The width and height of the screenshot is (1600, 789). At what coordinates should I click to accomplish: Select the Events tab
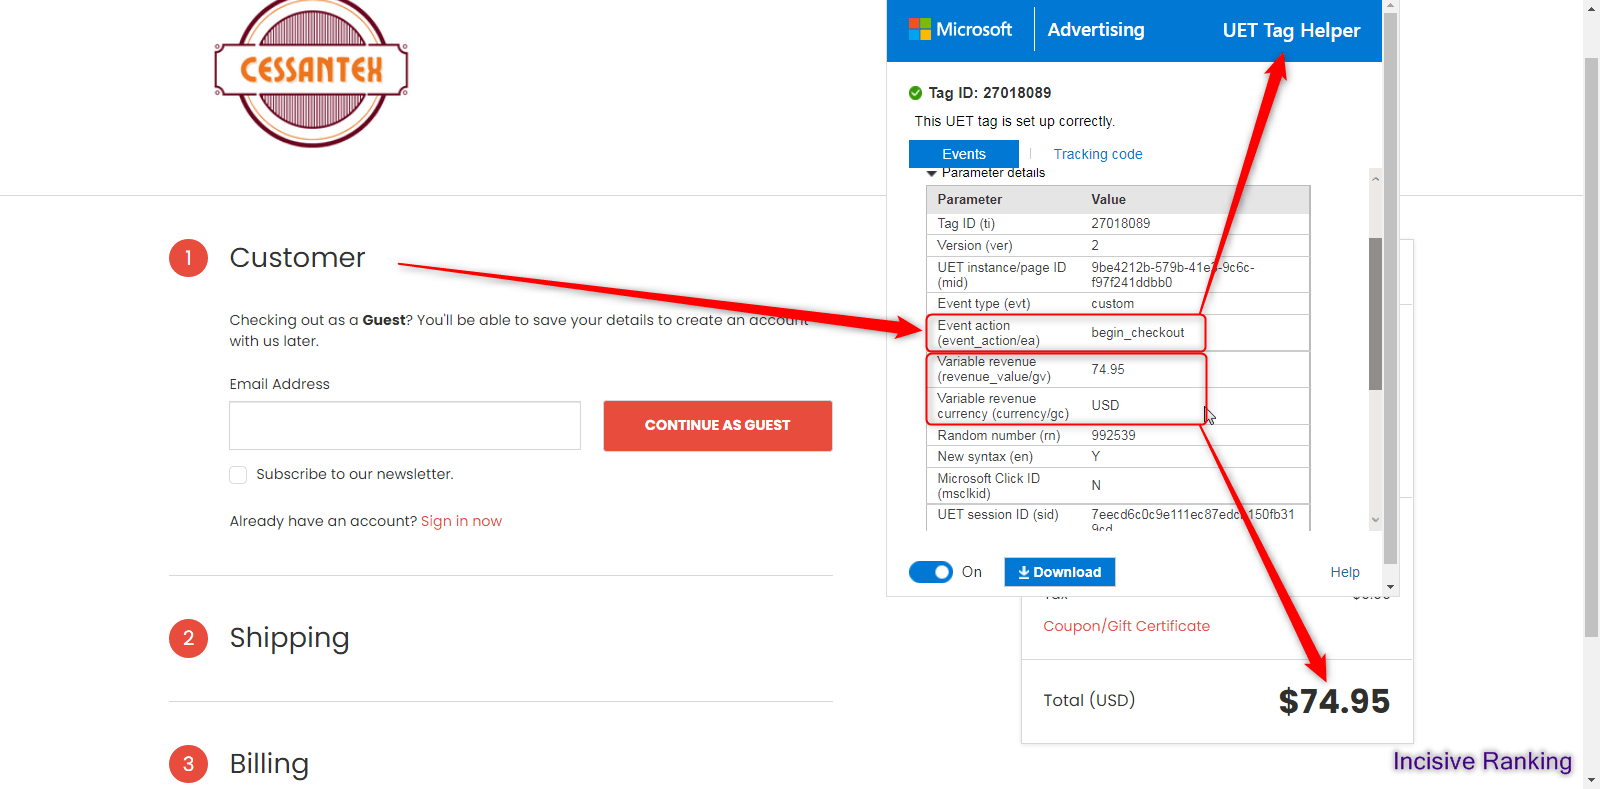click(x=963, y=154)
